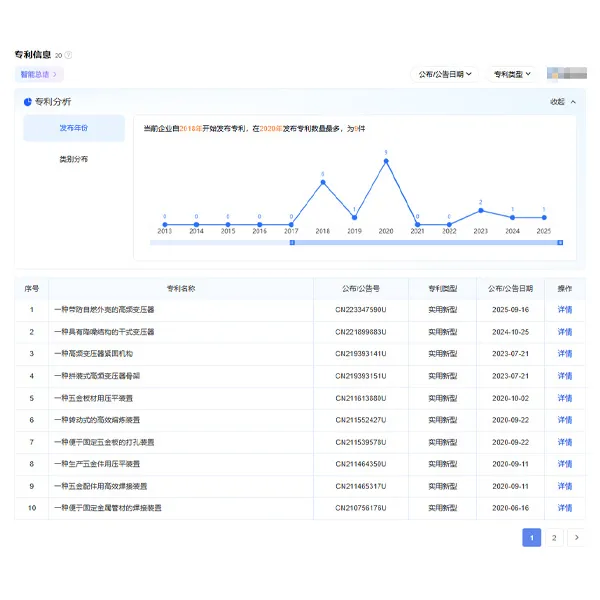Open the 公布/公告日期 filter dropdown

[x=445, y=74]
